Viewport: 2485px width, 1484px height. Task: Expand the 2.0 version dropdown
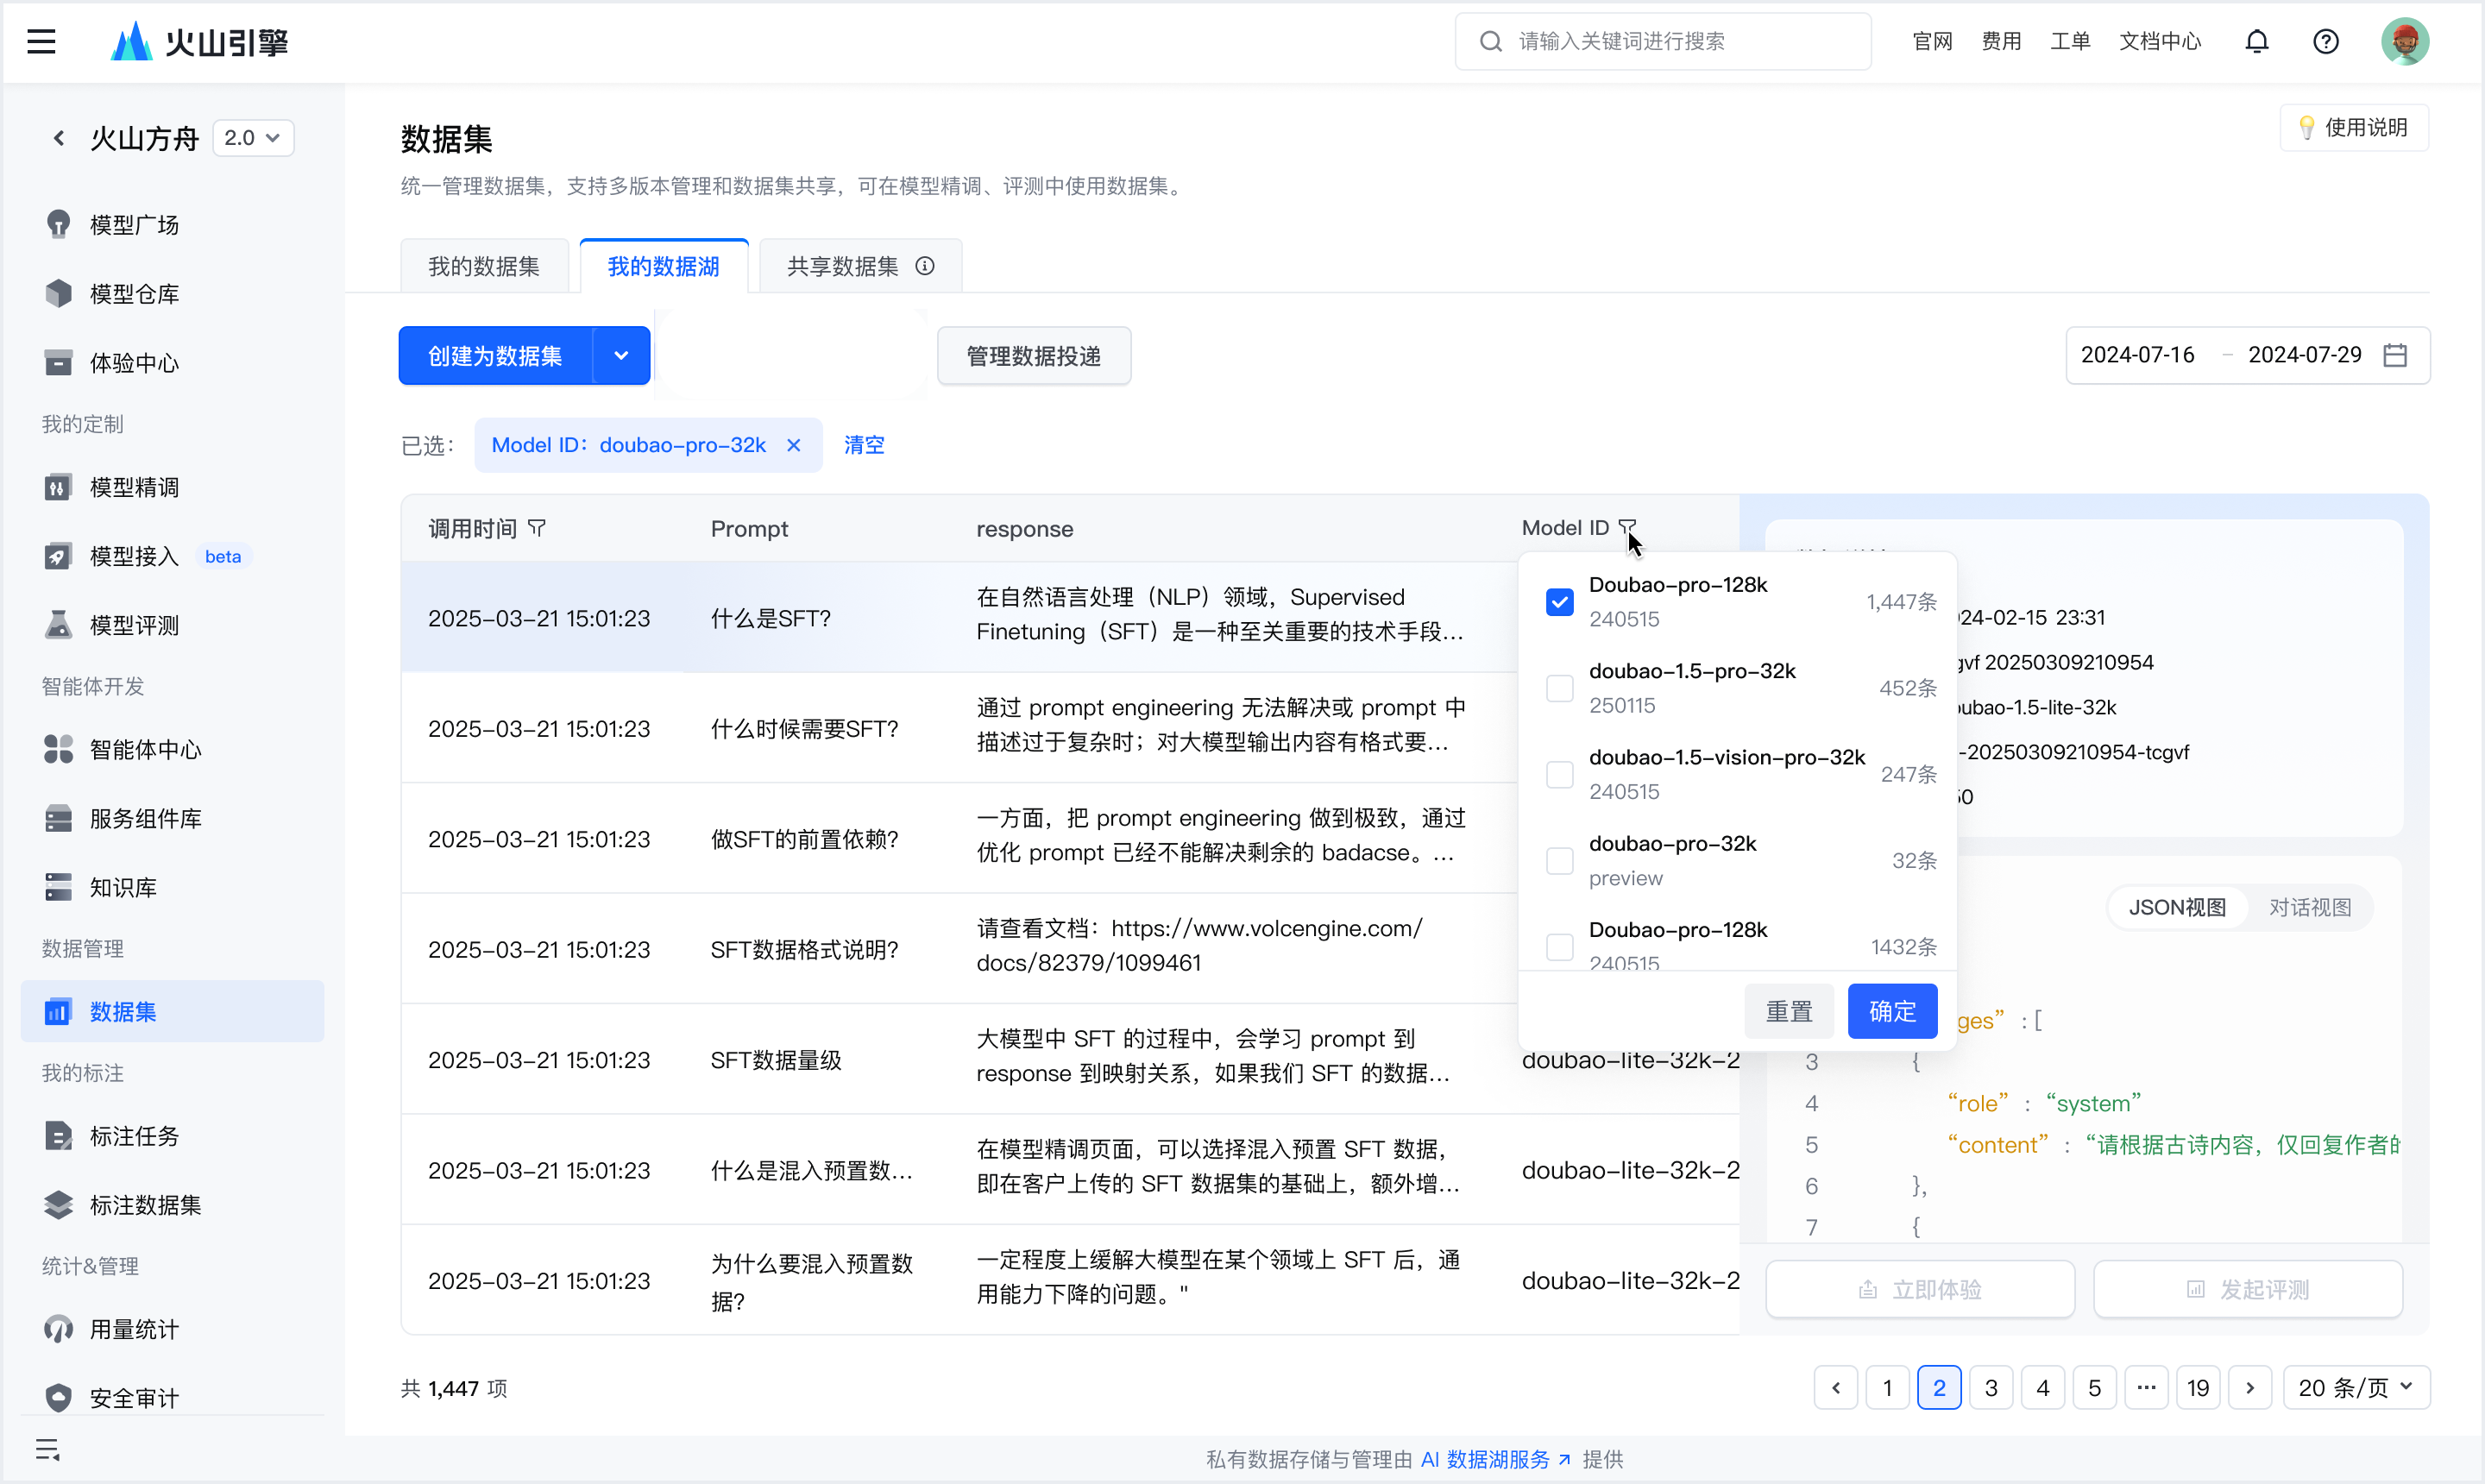pos(253,138)
